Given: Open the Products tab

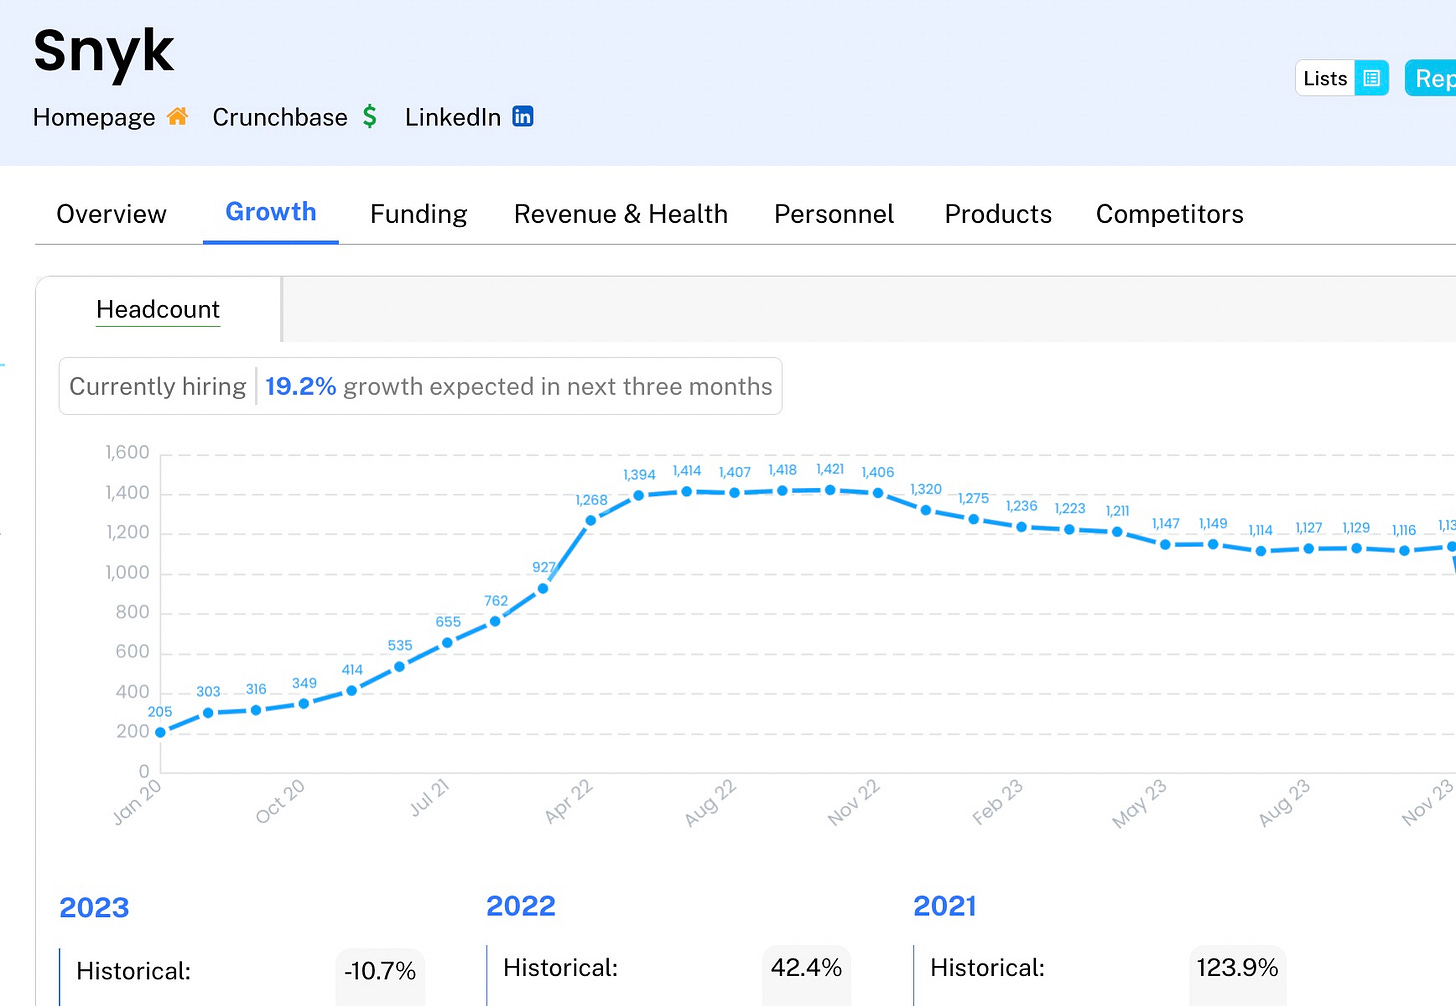Looking at the screenshot, I should (998, 214).
